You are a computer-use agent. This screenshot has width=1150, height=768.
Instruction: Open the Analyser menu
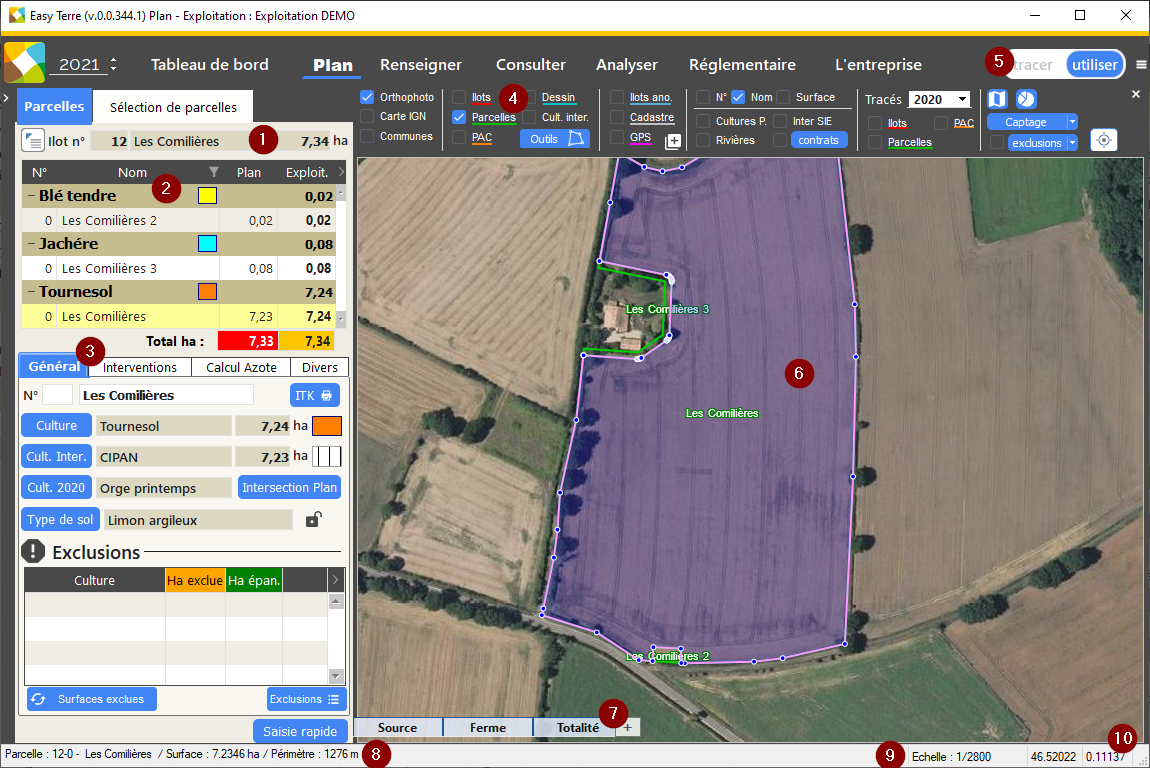pos(626,65)
